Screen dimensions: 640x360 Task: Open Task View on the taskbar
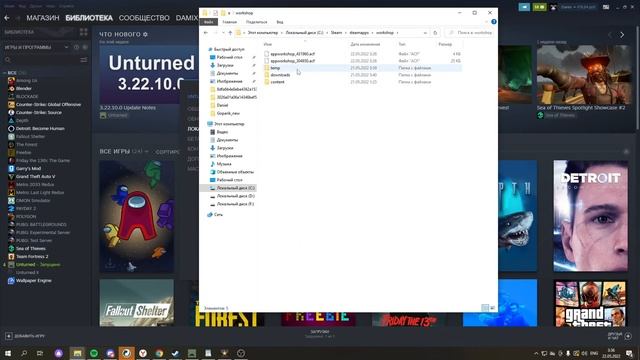[40, 353]
